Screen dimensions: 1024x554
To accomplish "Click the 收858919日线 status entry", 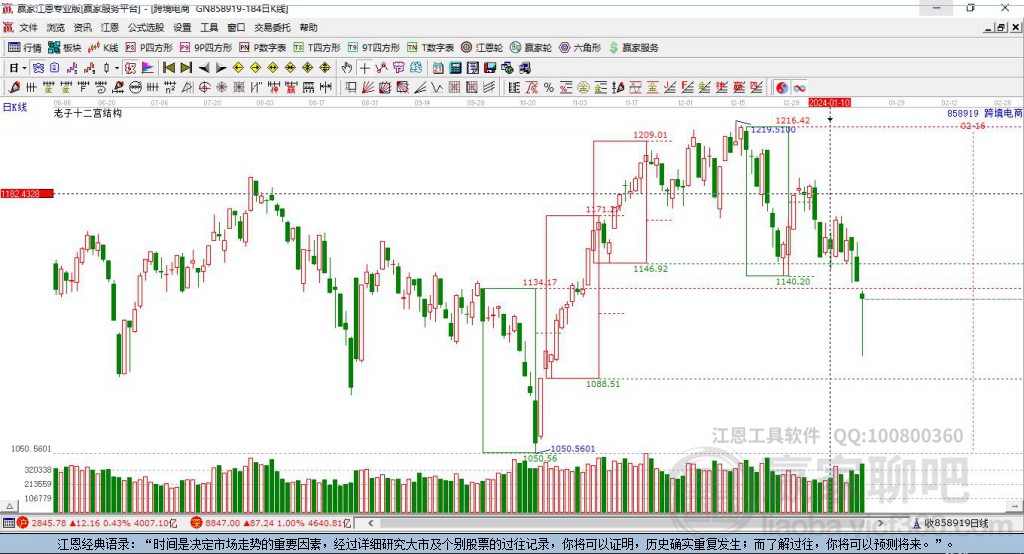I will [950, 523].
